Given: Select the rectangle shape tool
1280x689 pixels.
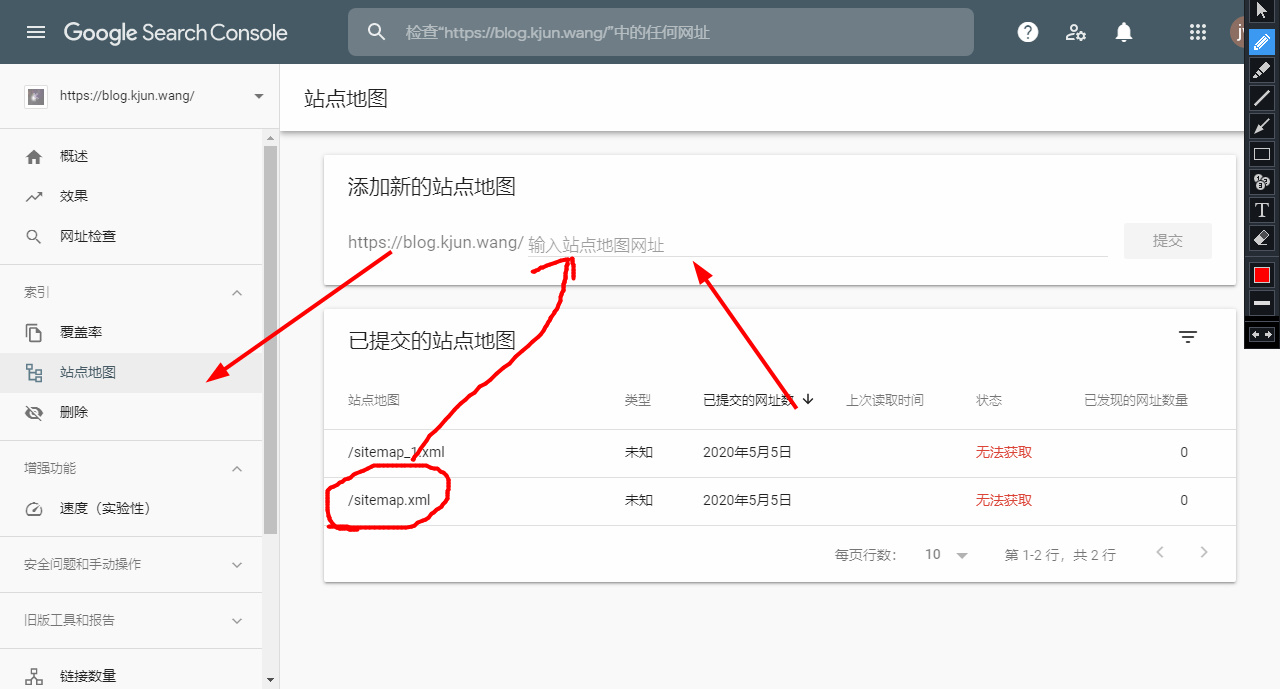Looking at the screenshot, I should click(x=1262, y=154).
